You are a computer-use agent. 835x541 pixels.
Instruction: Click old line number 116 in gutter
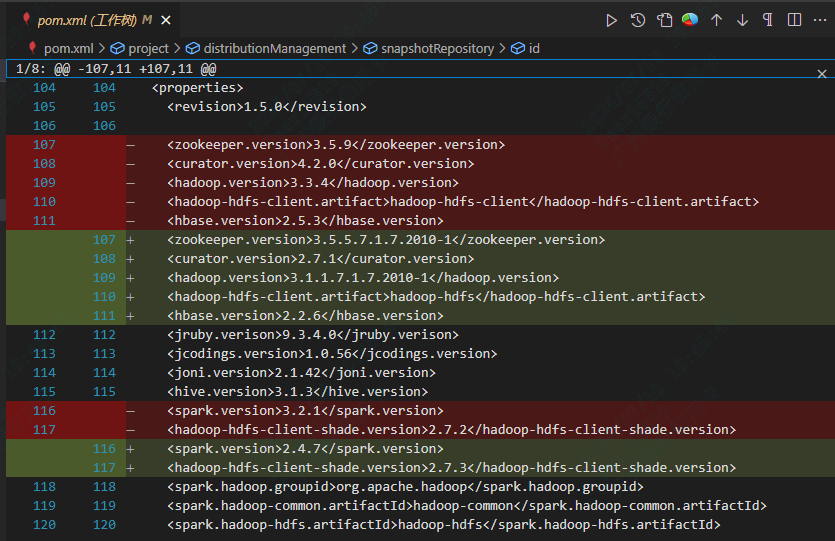[x=44, y=411]
